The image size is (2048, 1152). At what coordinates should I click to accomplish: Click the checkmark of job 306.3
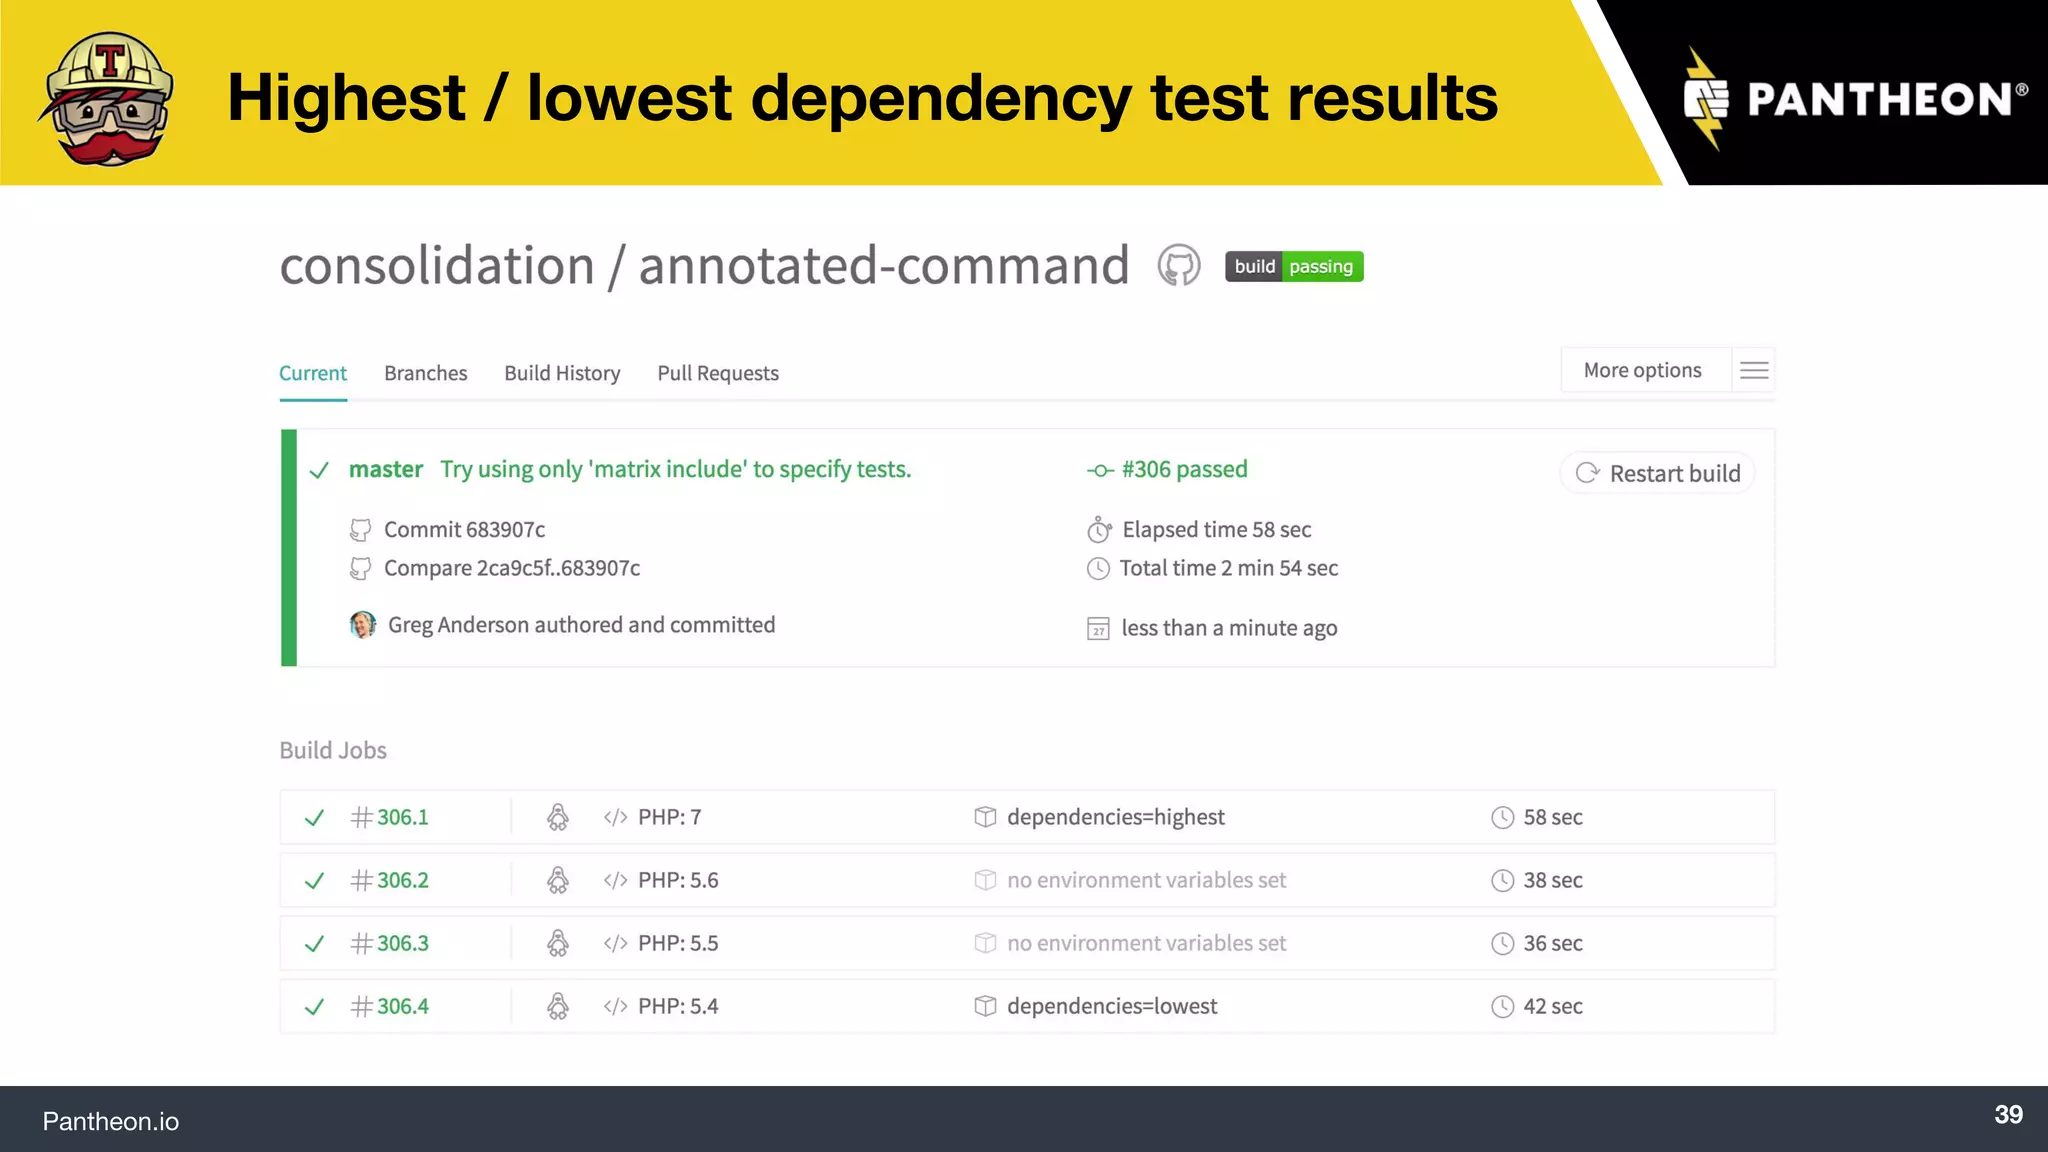coord(314,944)
